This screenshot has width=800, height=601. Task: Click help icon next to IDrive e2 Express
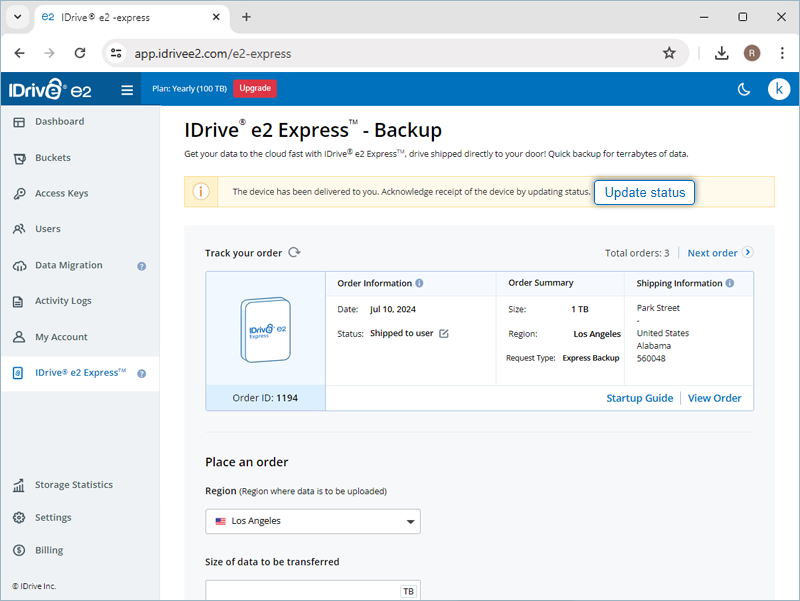coord(142,373)
